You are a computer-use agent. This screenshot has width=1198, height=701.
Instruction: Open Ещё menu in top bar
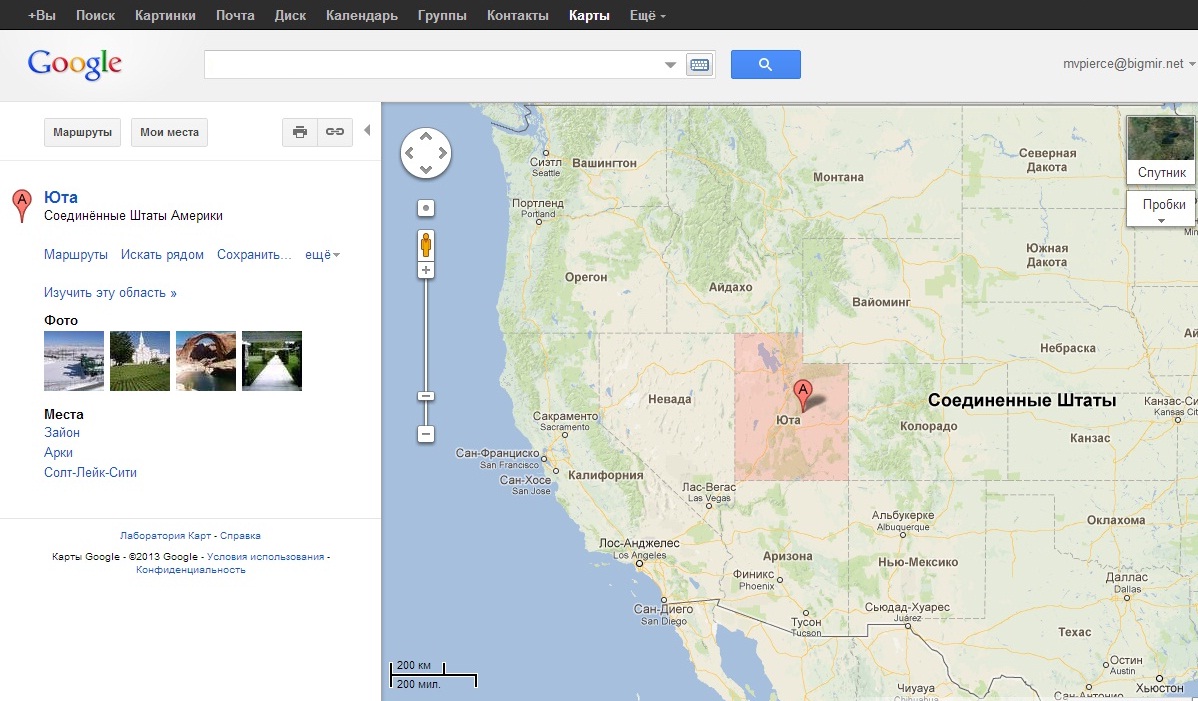[647, 16]
